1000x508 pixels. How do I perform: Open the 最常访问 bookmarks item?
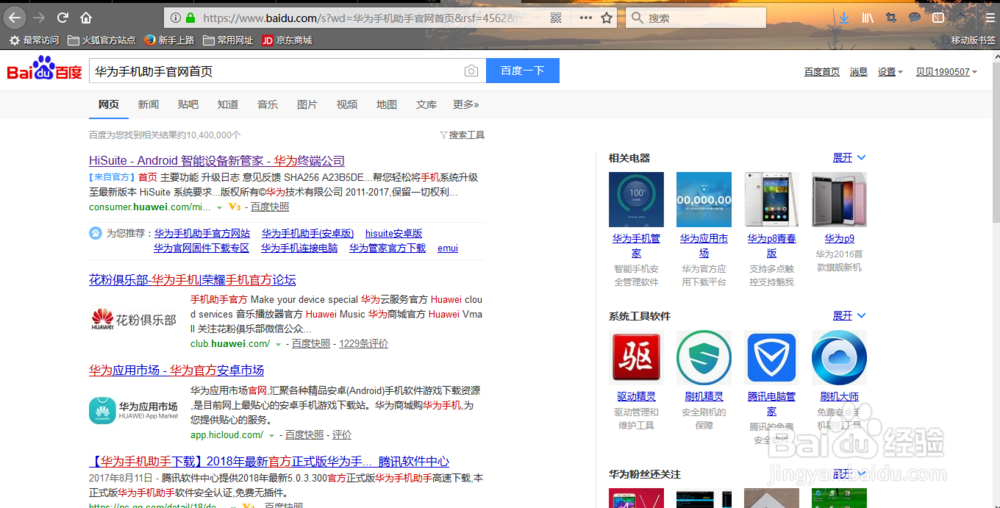34,40
